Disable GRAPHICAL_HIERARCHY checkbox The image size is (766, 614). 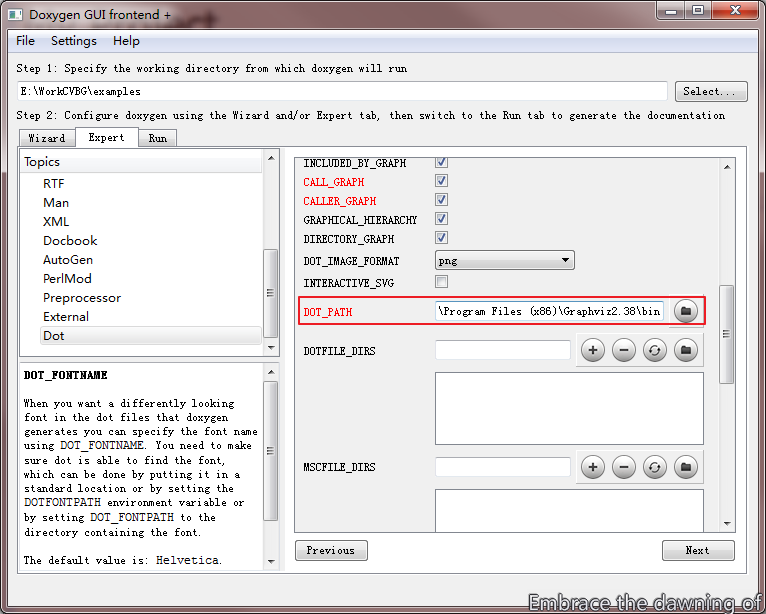tap(441, 219)
